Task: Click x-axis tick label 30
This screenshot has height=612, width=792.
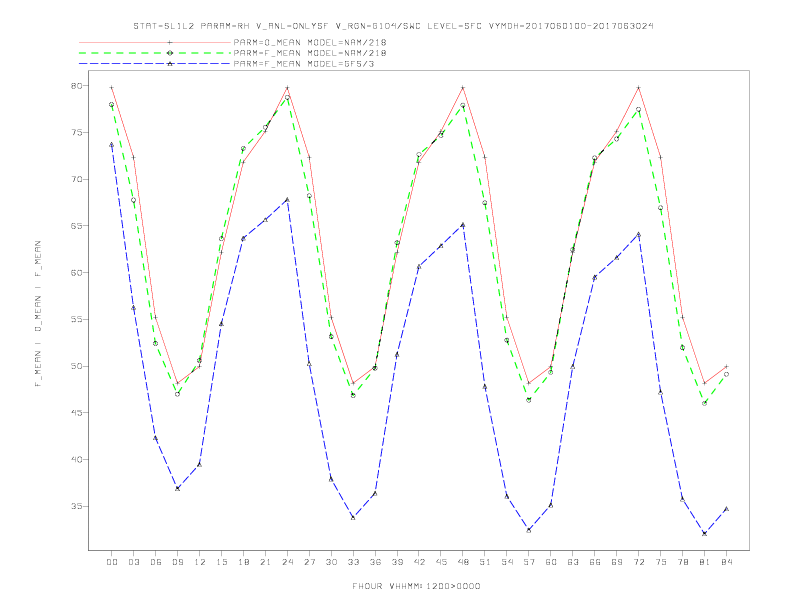Action: (331, 562)
